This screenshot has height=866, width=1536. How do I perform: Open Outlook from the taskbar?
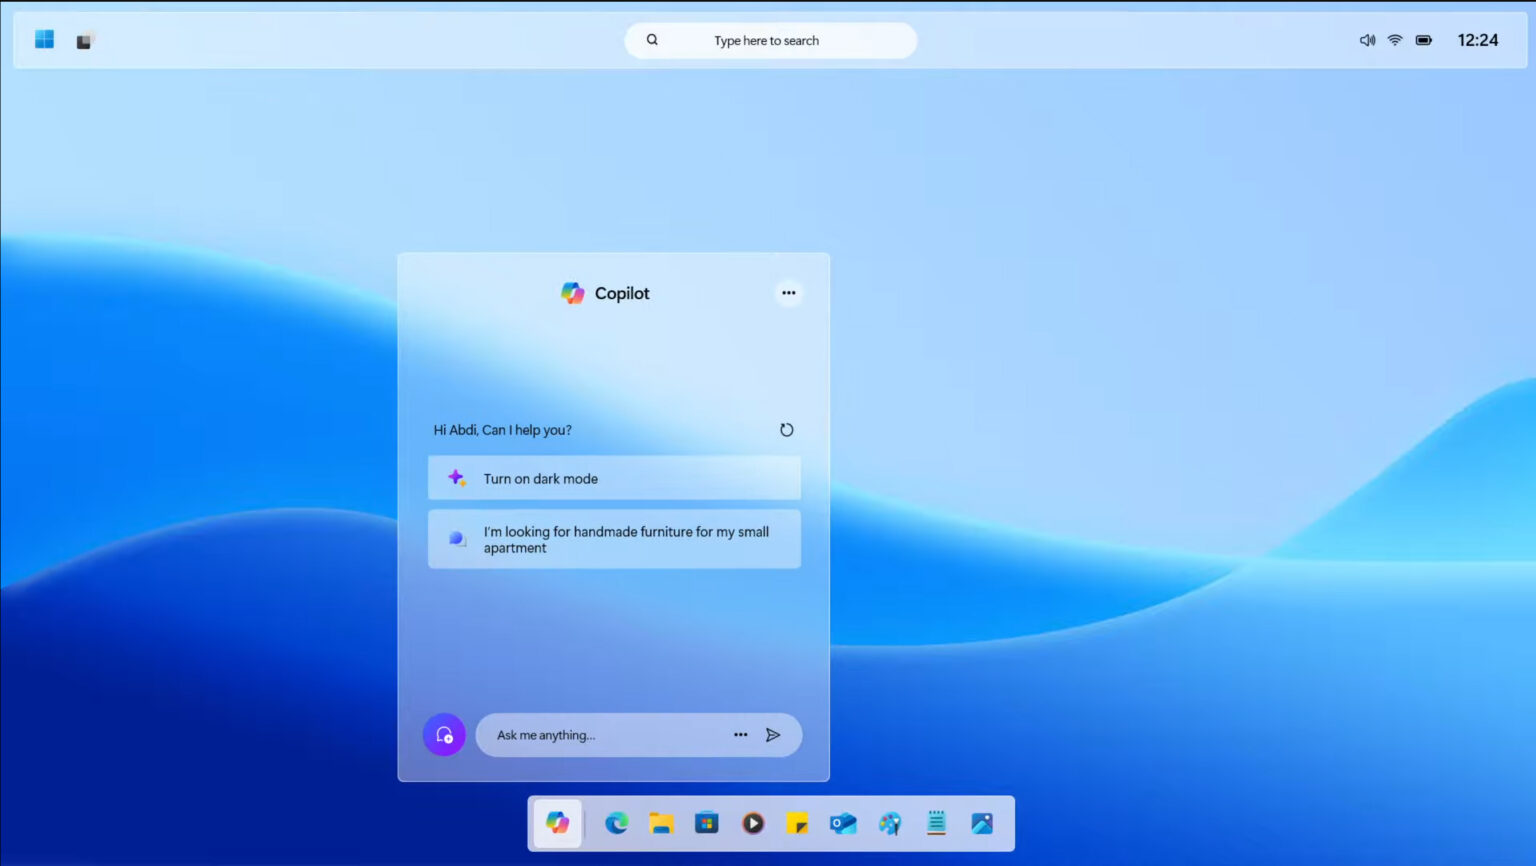point(843,823)
